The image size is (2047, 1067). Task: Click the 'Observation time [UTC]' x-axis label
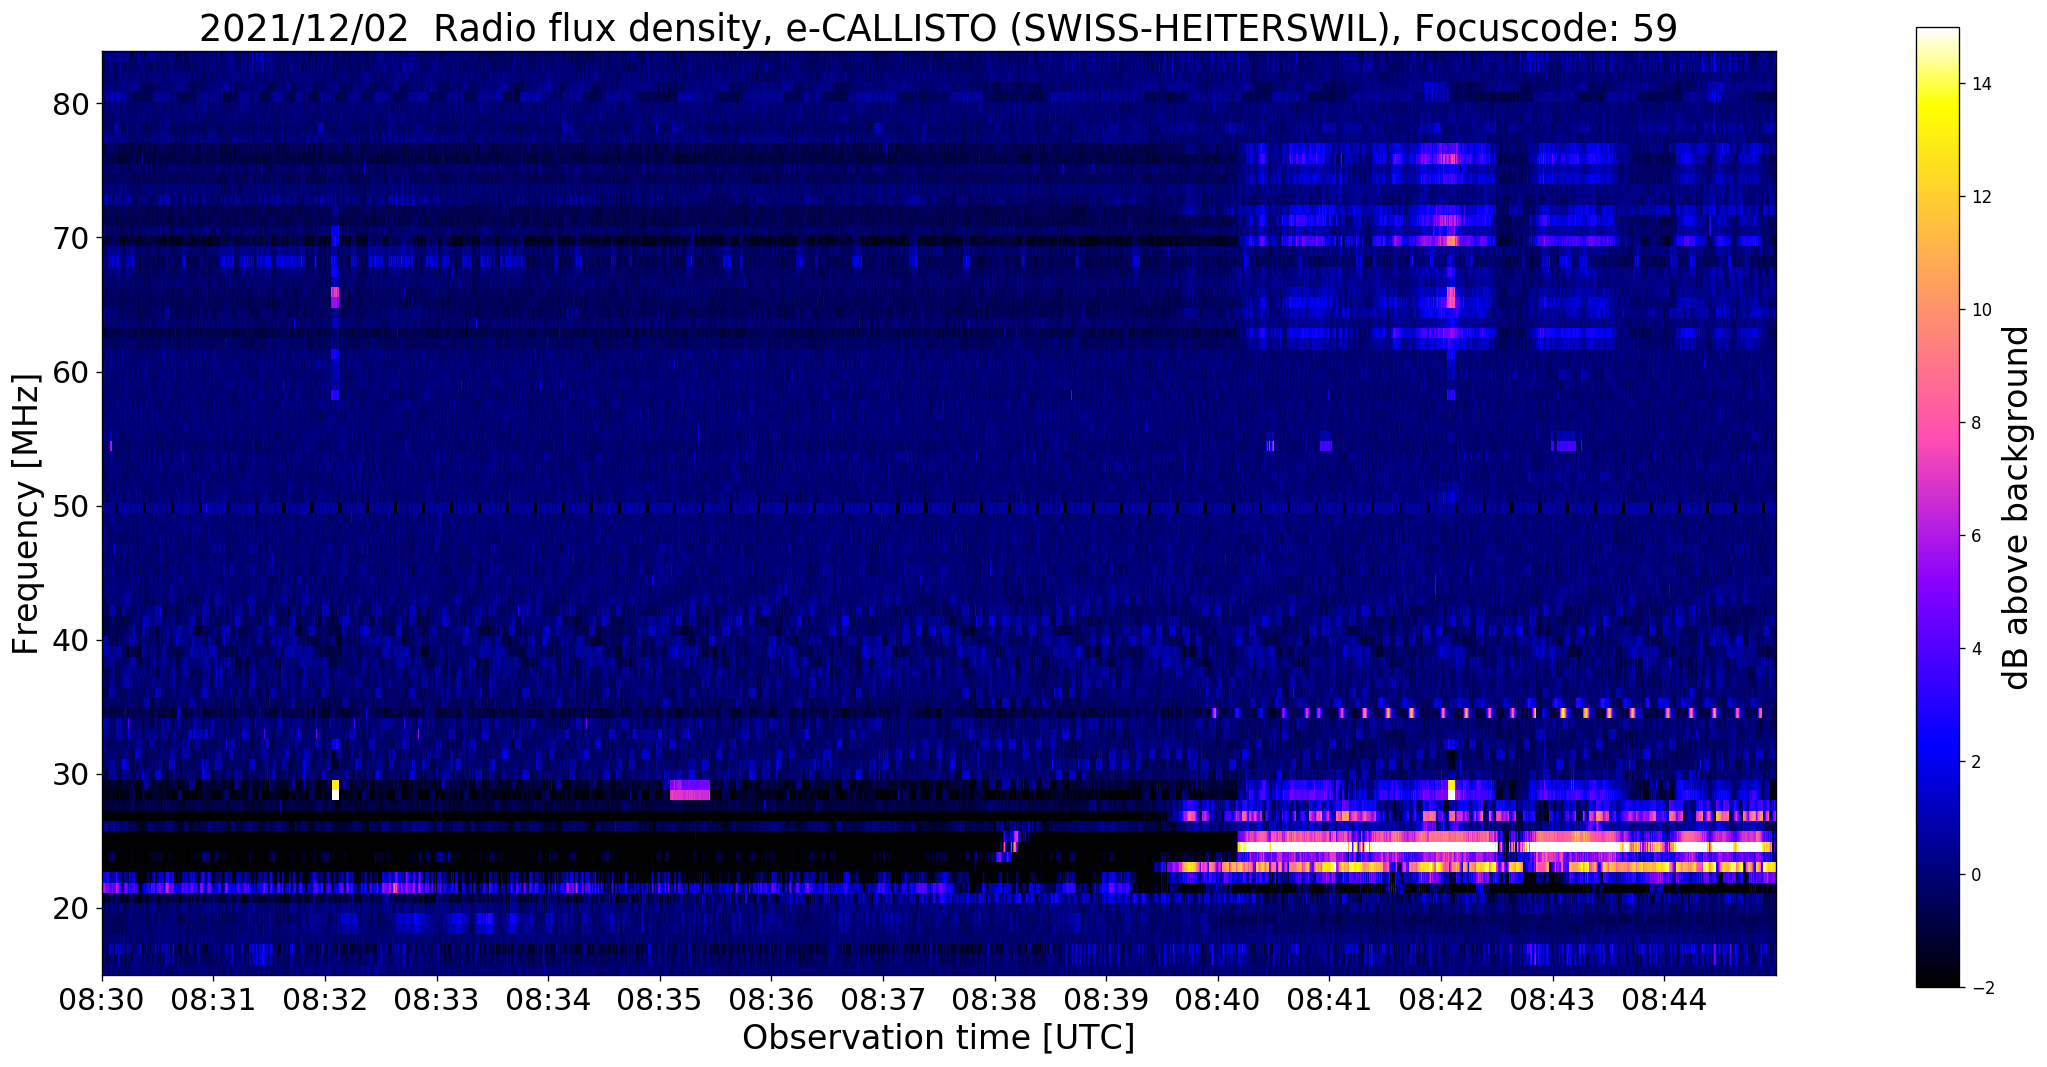point(938,1037)
